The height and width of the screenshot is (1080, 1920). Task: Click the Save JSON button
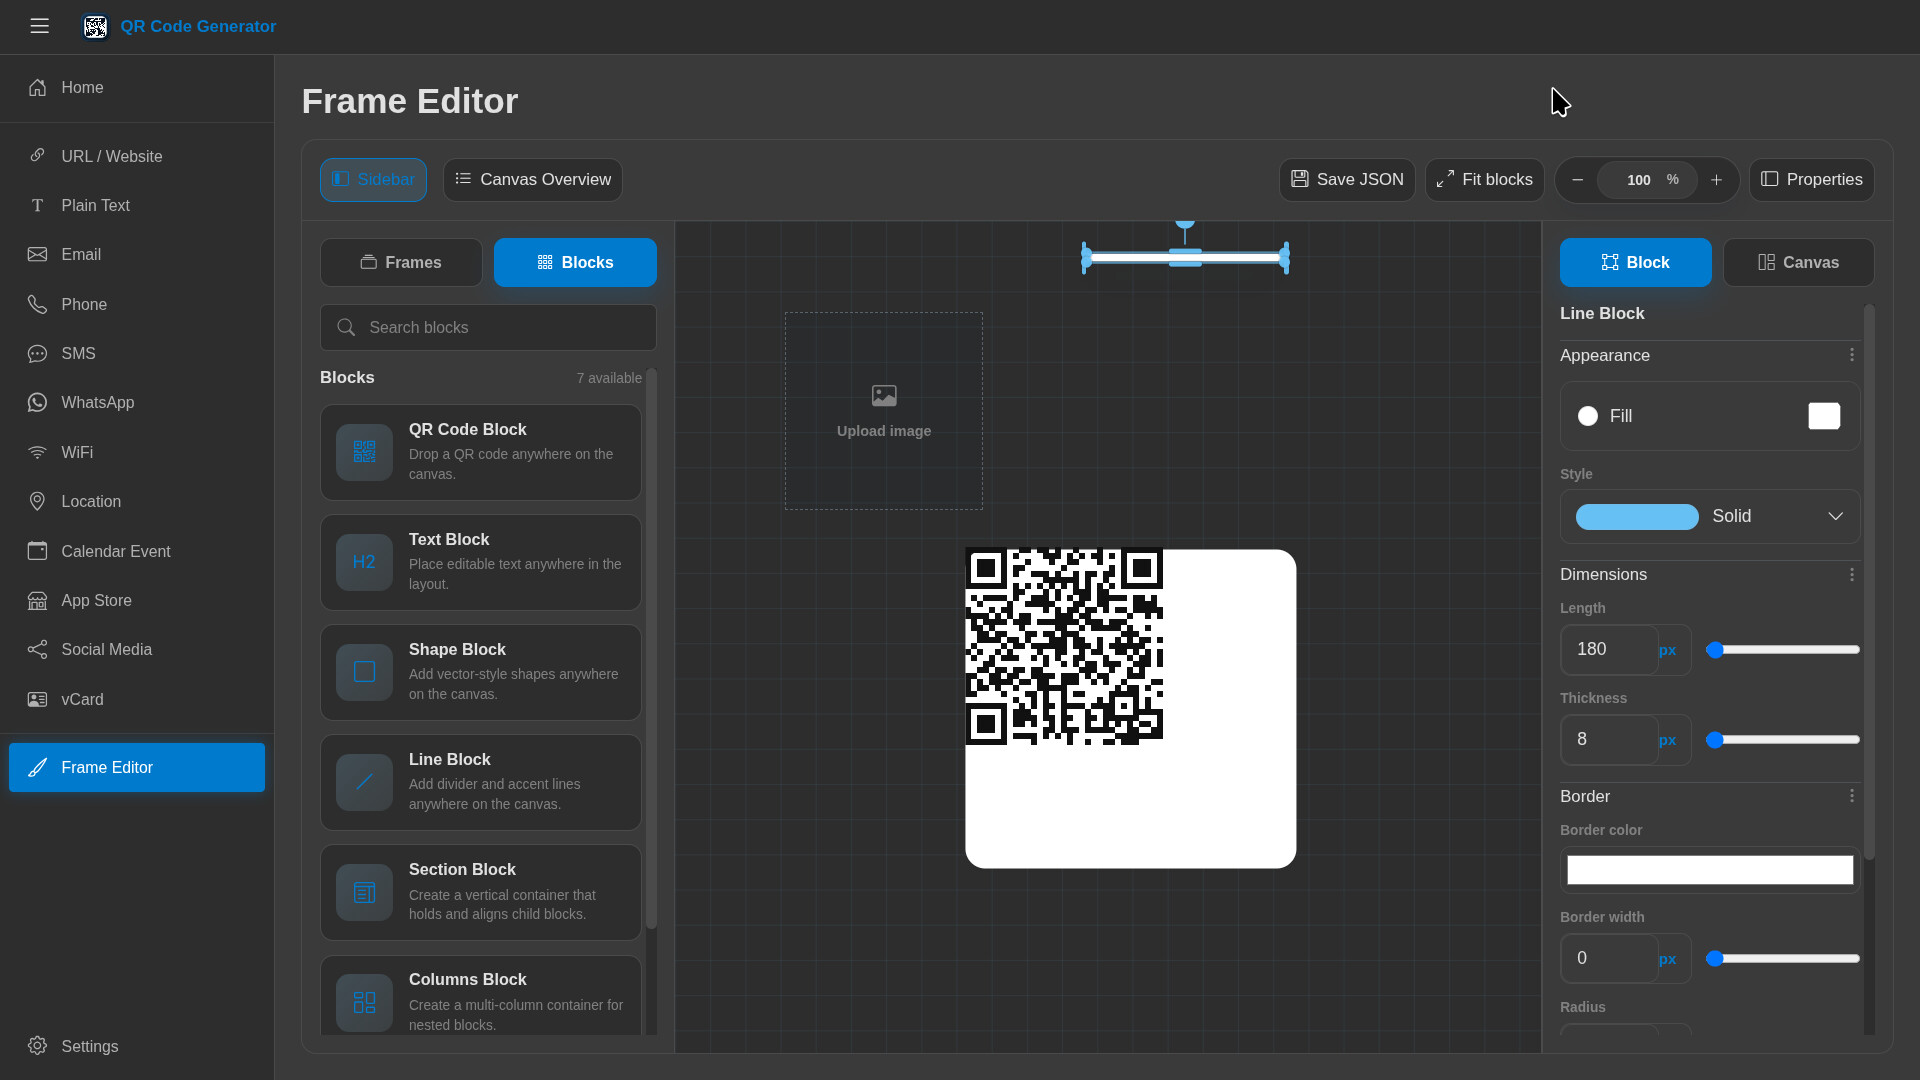point(1347,180)
